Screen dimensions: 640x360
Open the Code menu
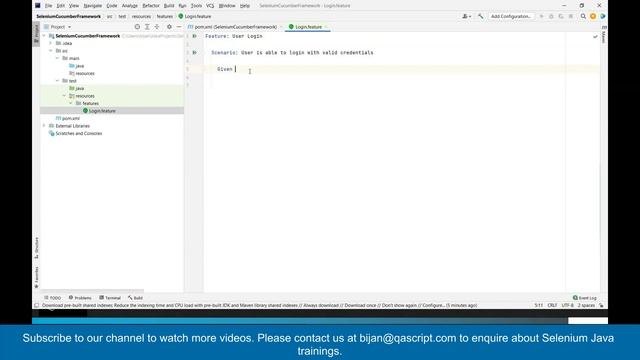pos(111,6)
